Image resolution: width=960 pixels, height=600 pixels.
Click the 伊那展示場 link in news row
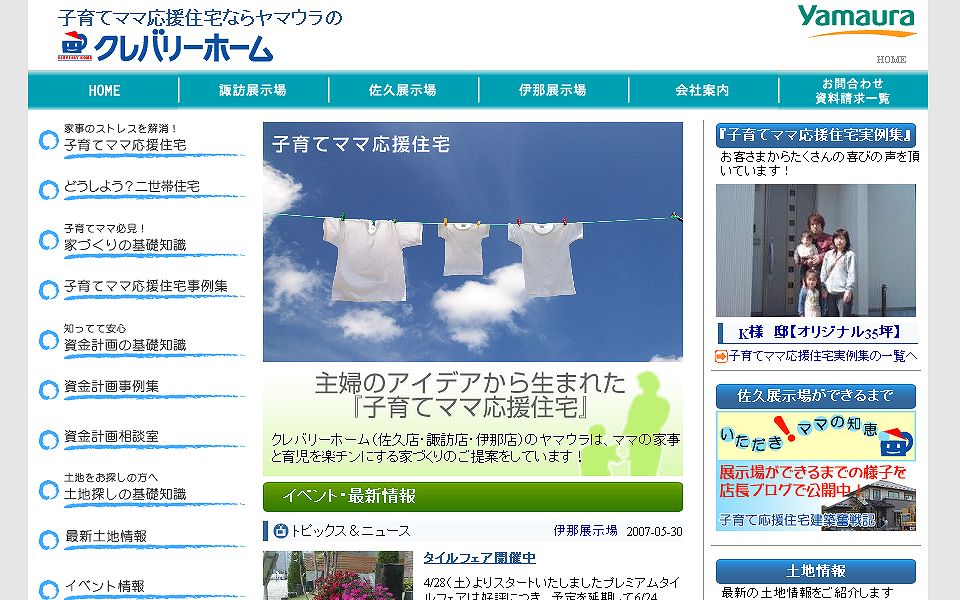click(585, 531)
